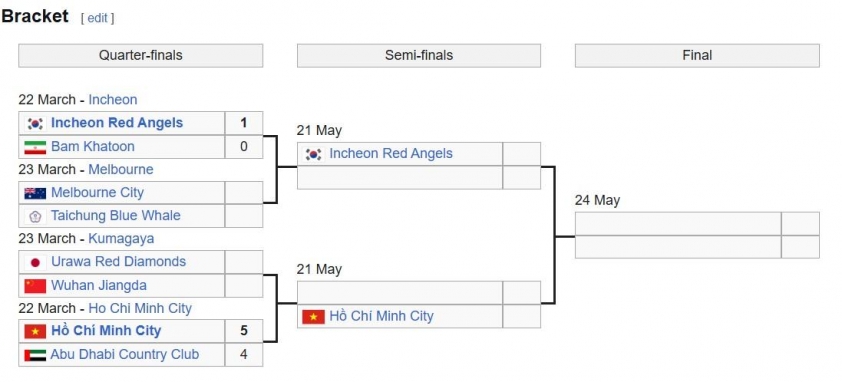Click the Australia flag next to Melbourne City
Image resolution: width=842 pixels, height=382 pixels.
pyautogui.click(x=35, y=193)
